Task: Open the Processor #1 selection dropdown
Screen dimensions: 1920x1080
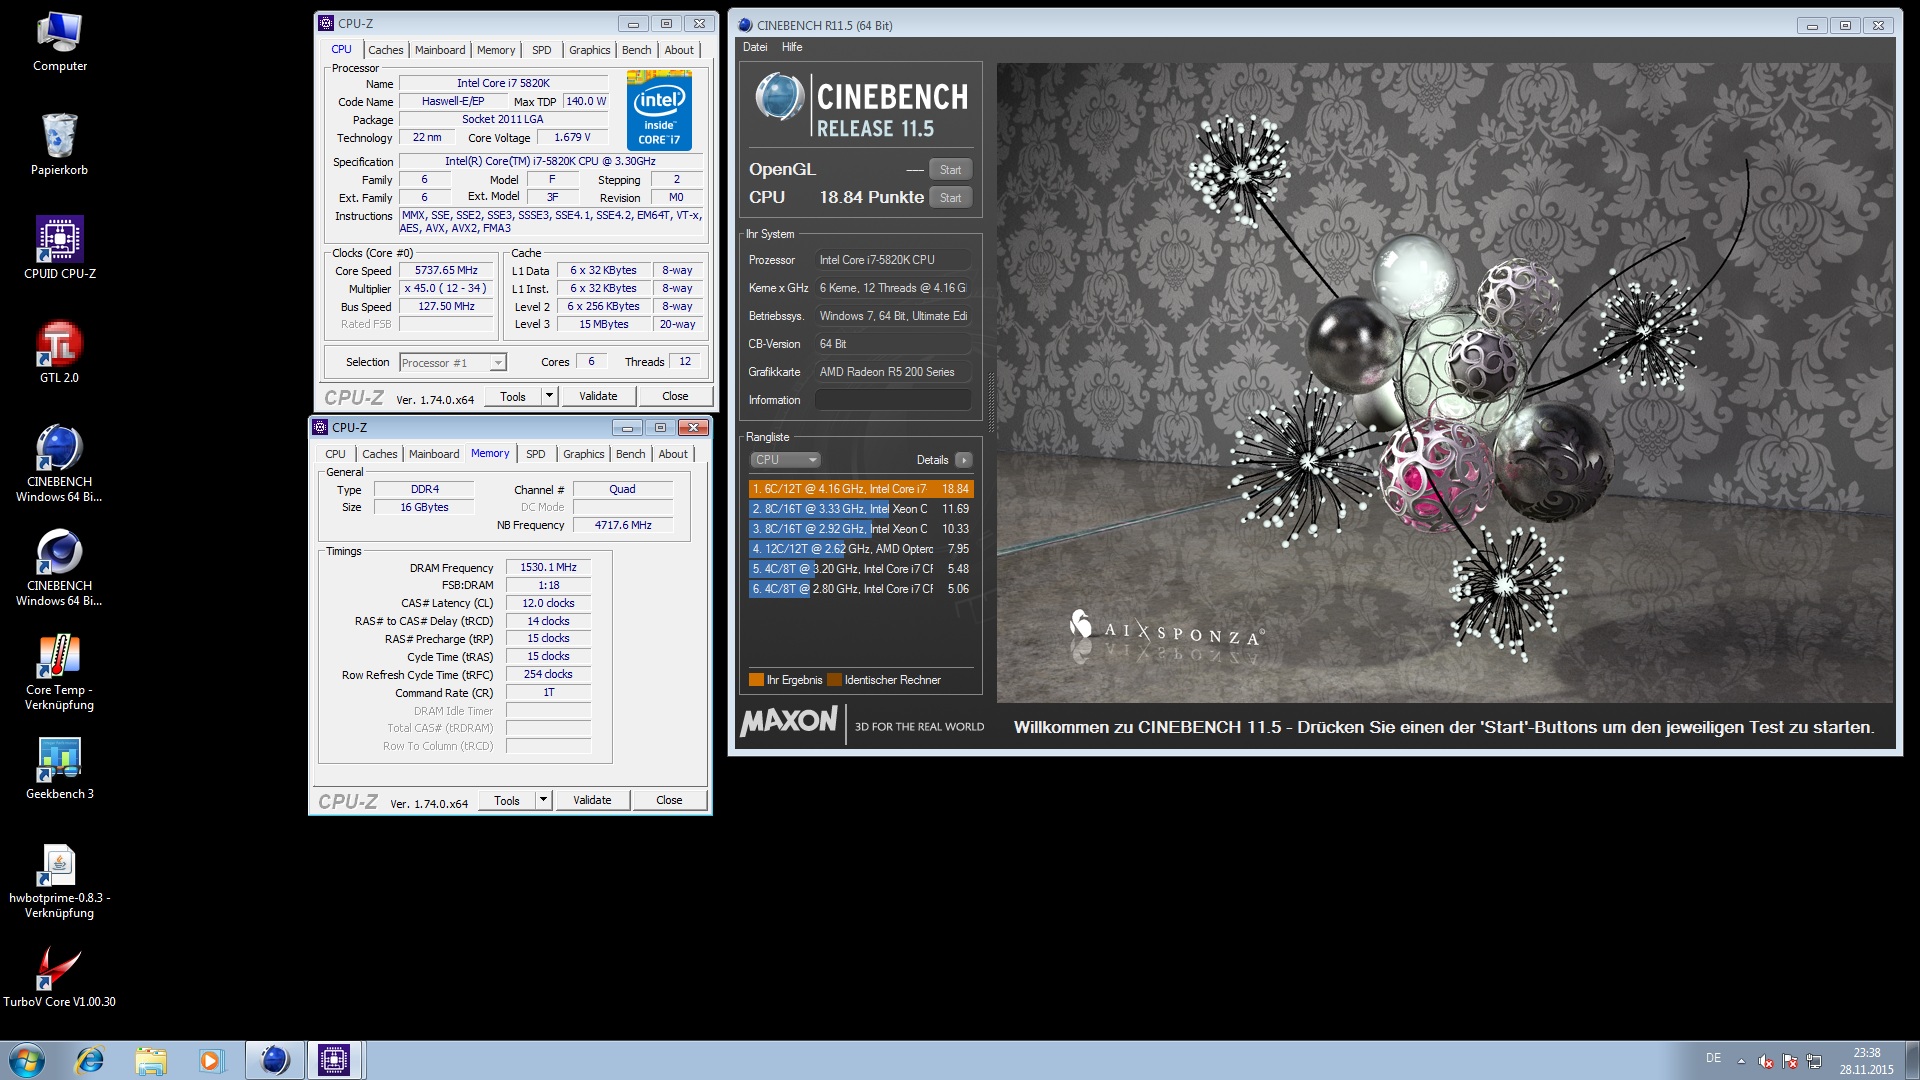Action: (x=452, y=362)
